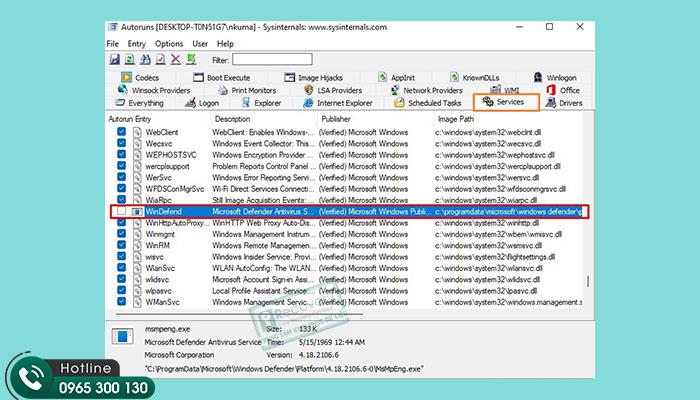Click the WMansvc file icon
This screenshot has height=400, width=700.
pyautogui.click(x=137, y=302)
